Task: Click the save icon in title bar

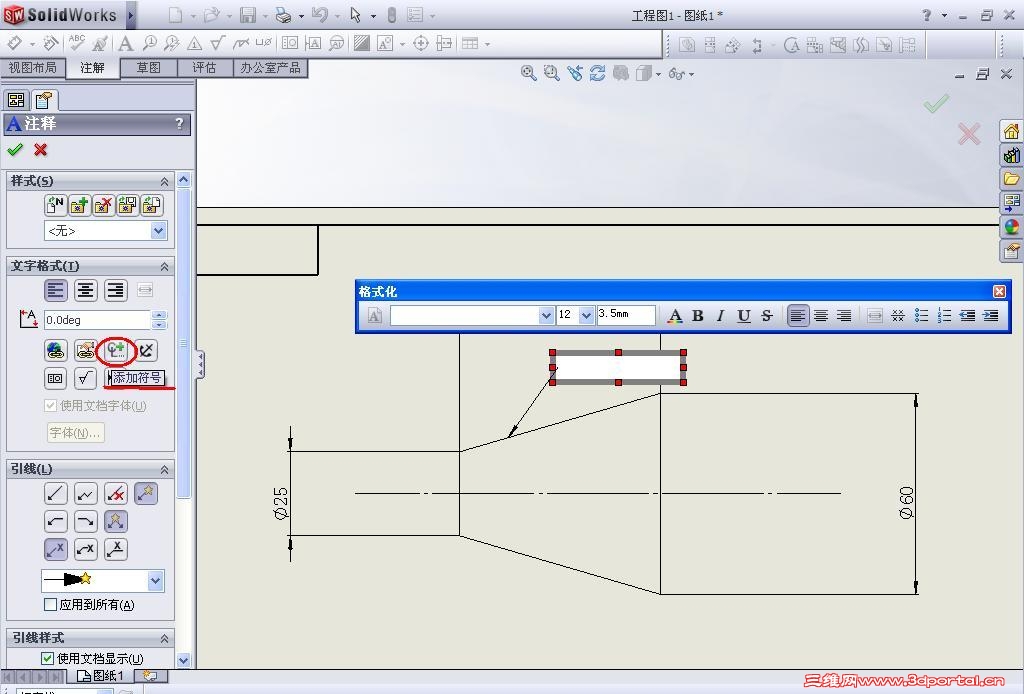Action: click(248, 15)
